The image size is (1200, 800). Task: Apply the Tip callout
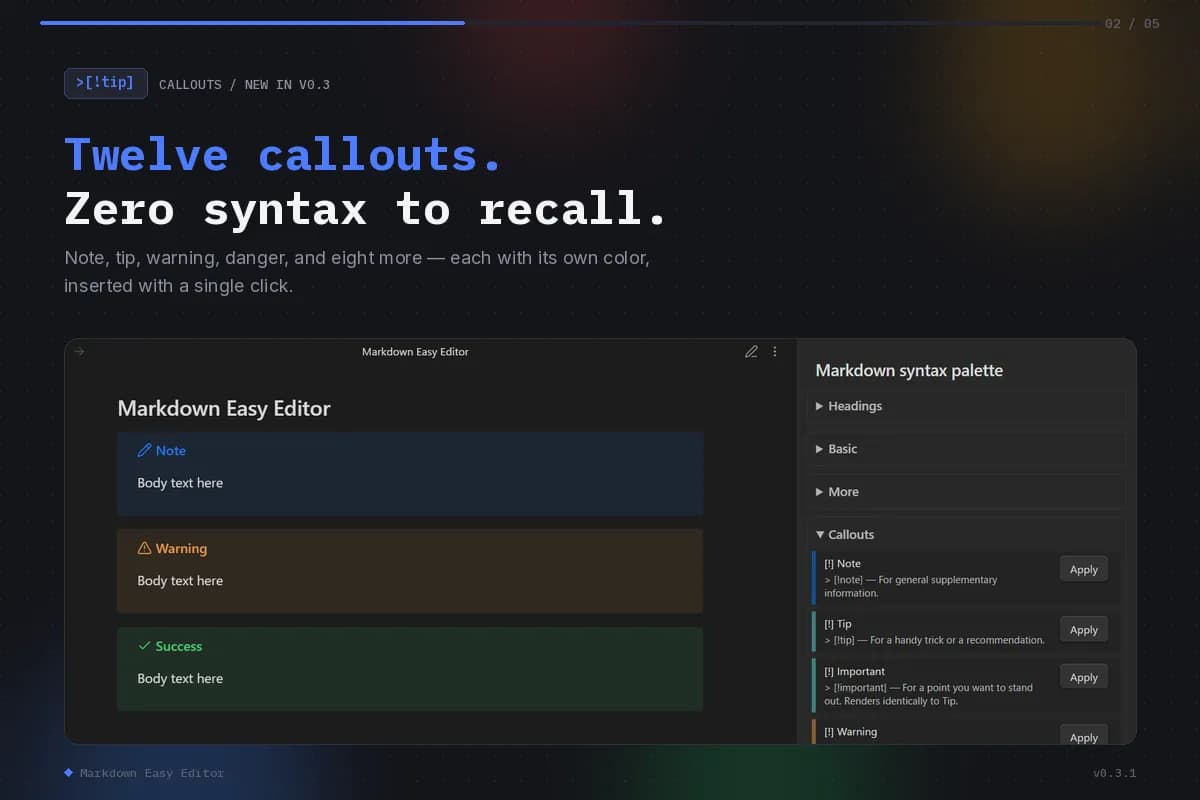coord(1084,630)
